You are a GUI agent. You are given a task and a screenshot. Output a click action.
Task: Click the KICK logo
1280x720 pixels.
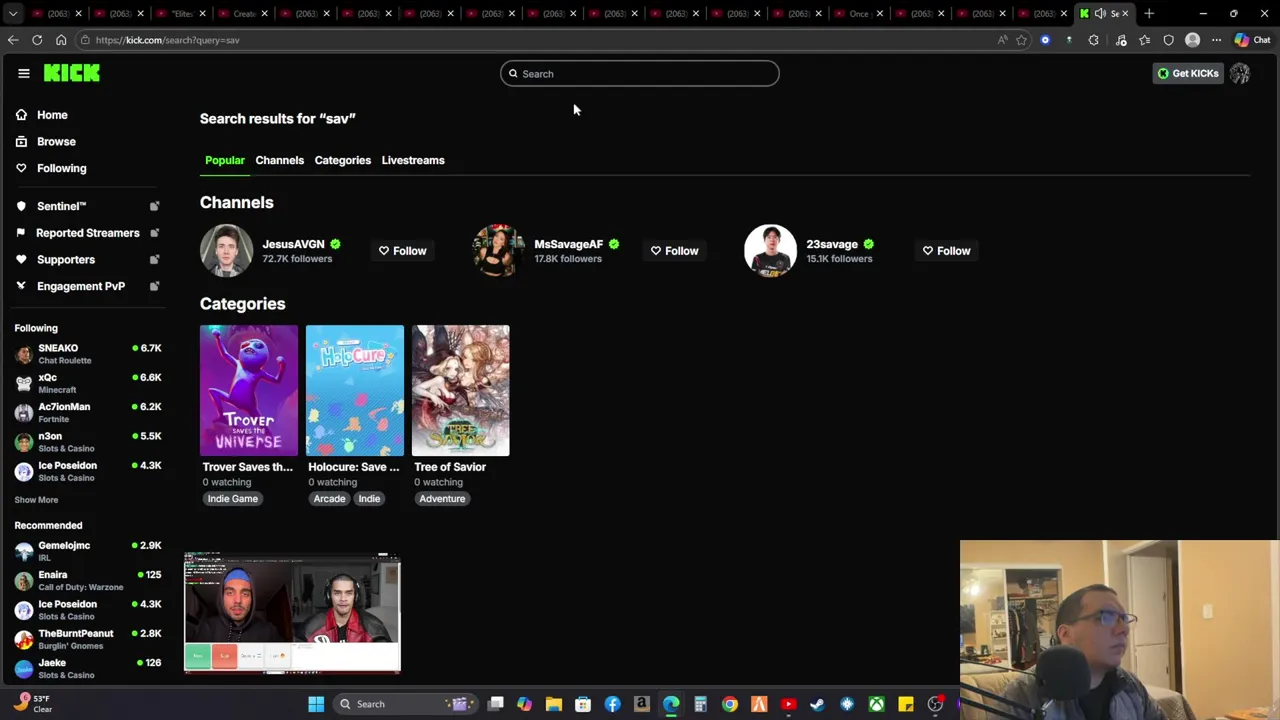click(72, 73)
